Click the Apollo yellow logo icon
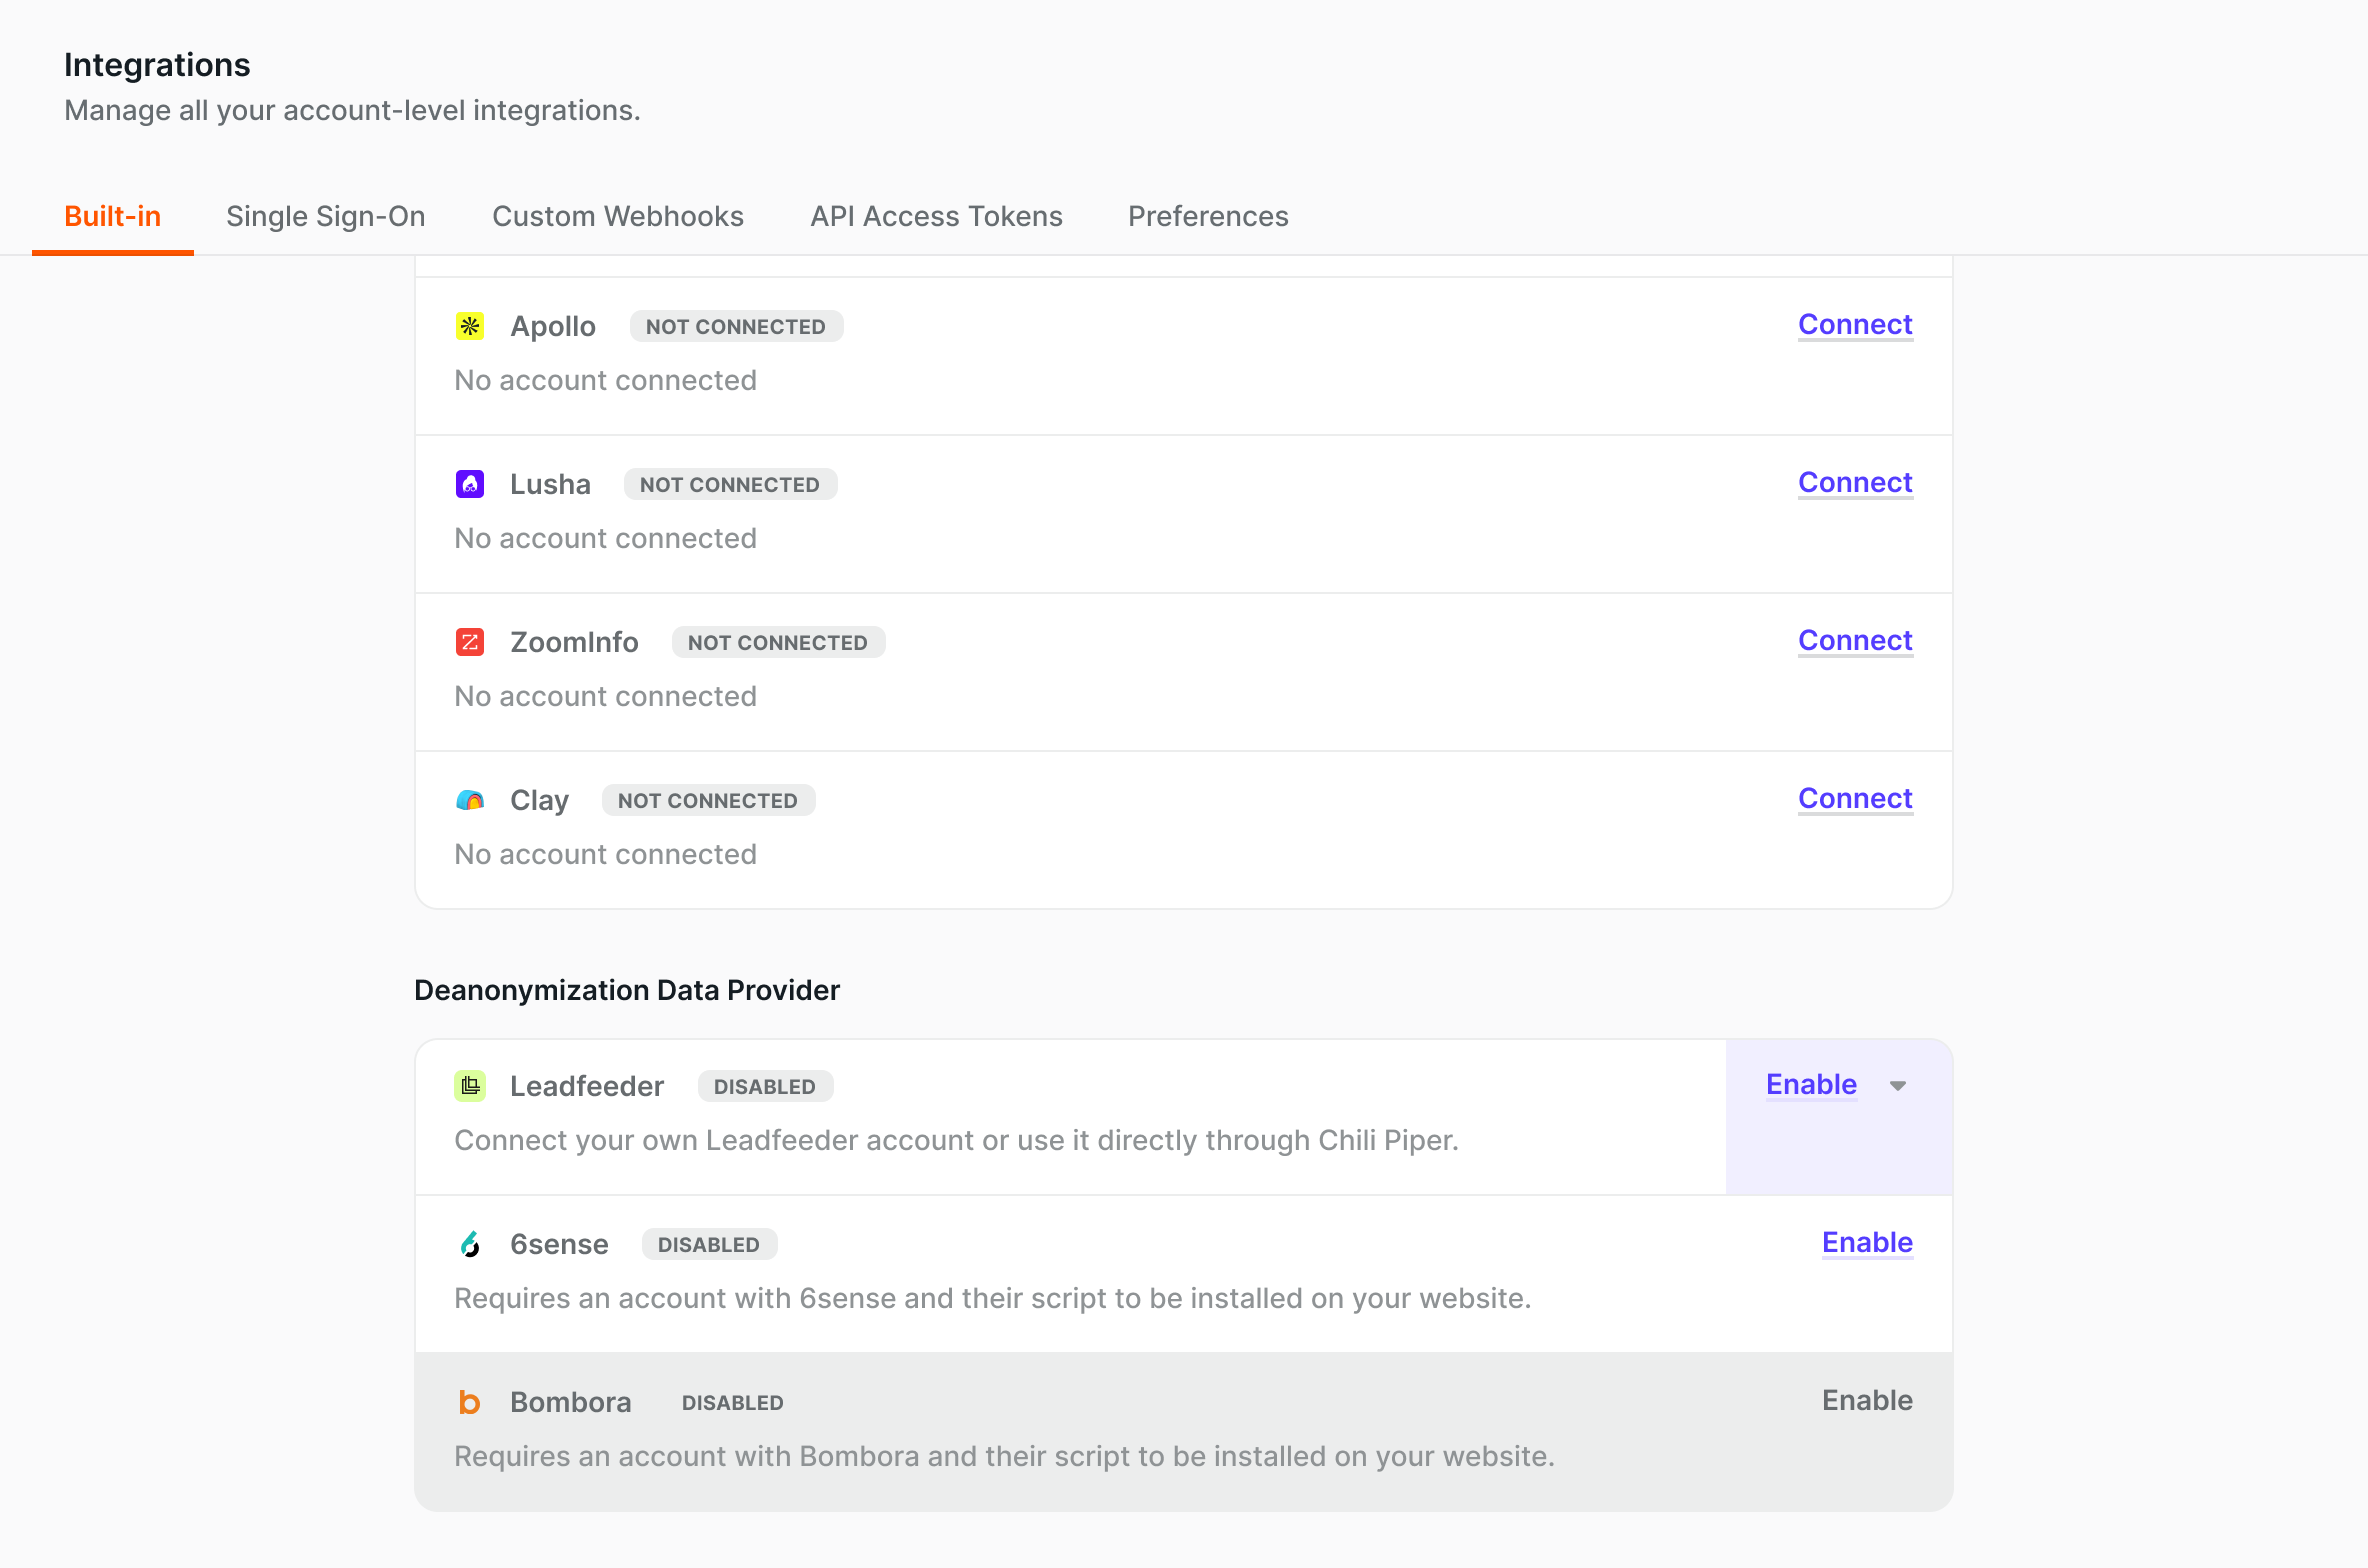 click(x=470, y=326)
